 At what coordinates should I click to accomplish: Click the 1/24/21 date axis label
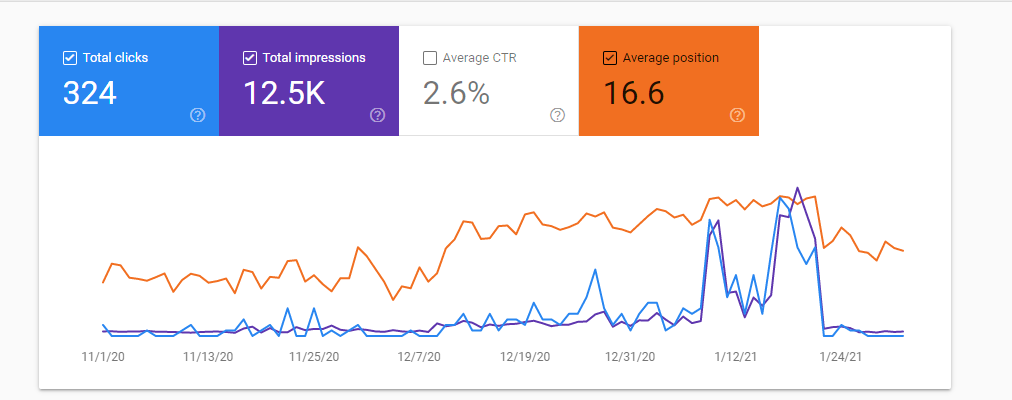coord(841,356)
